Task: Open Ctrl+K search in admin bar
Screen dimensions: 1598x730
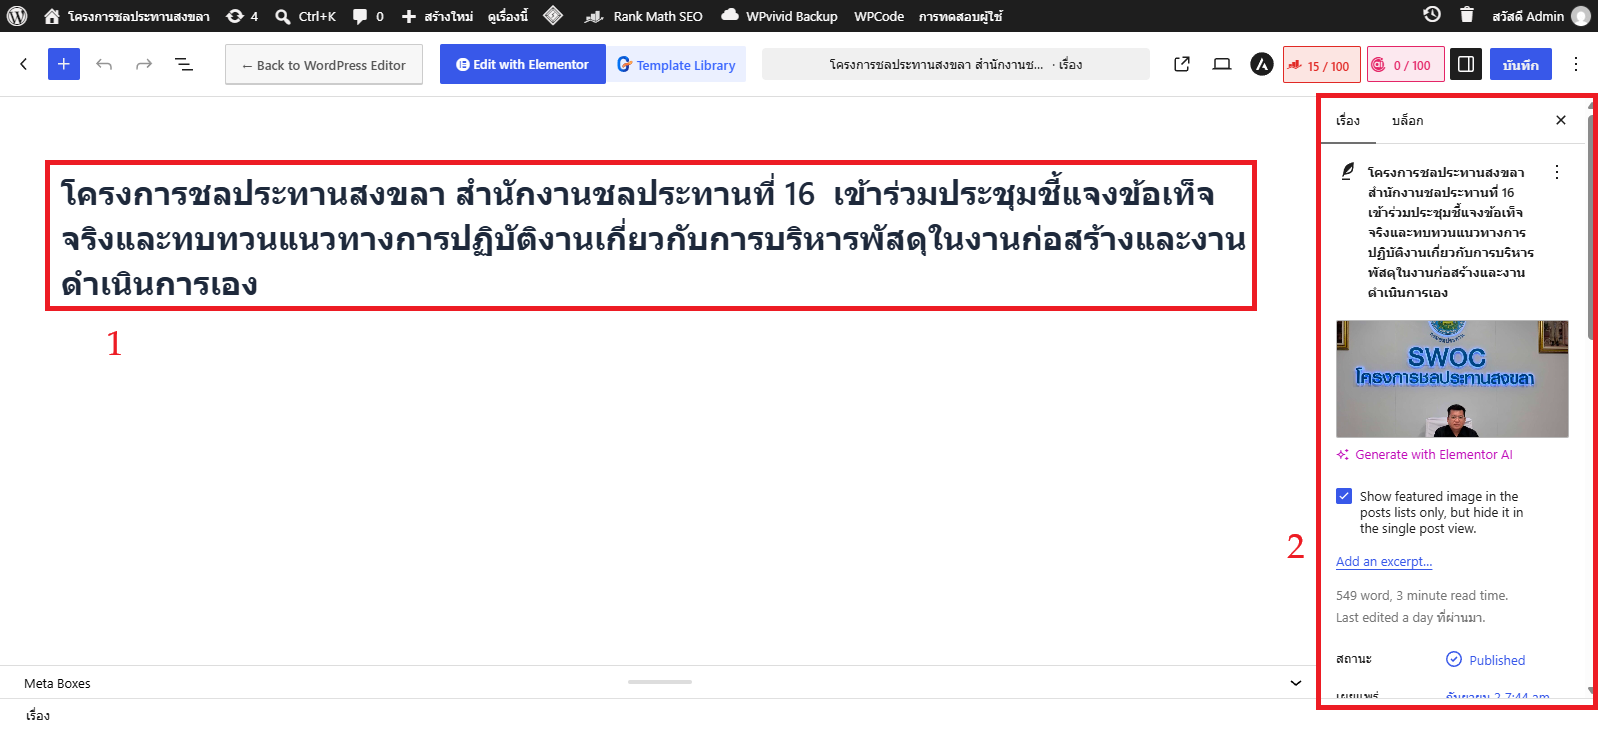Action: click(306, 16)
